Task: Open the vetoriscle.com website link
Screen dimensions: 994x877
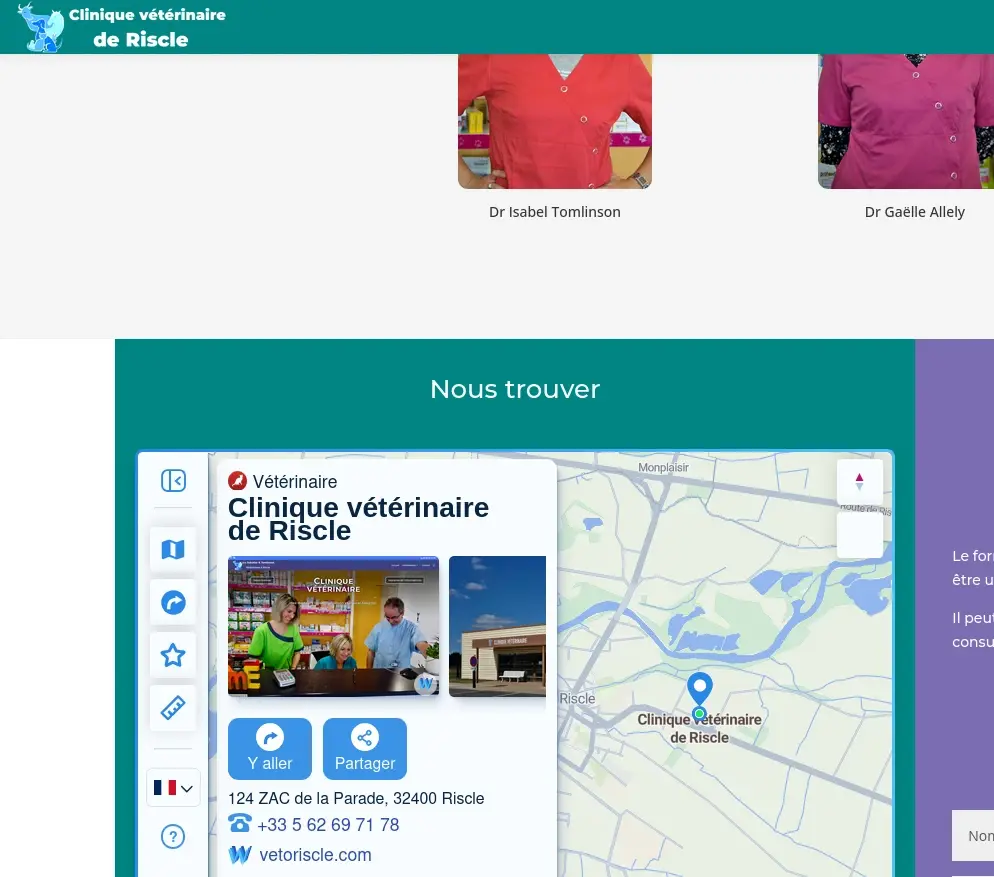Action: [315, 855]
